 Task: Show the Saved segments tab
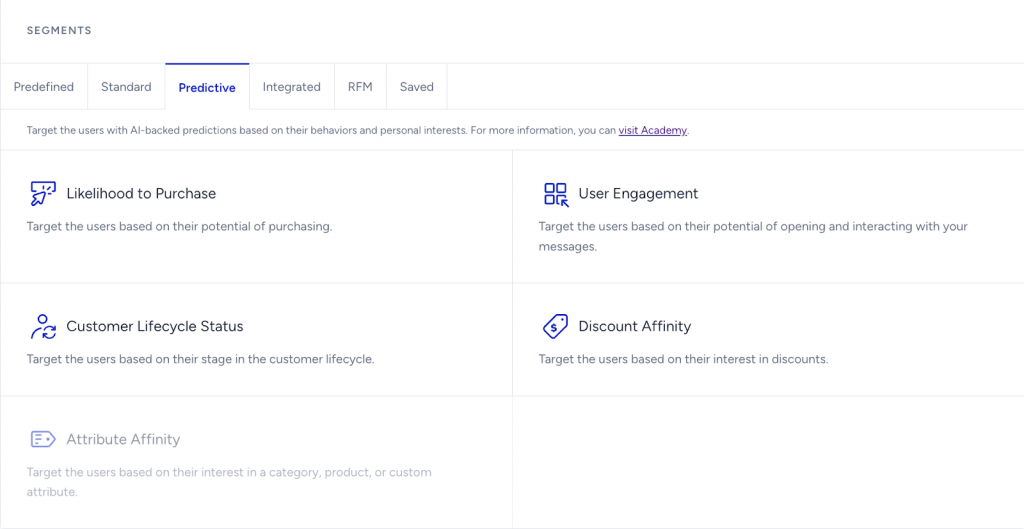(416, 87)
